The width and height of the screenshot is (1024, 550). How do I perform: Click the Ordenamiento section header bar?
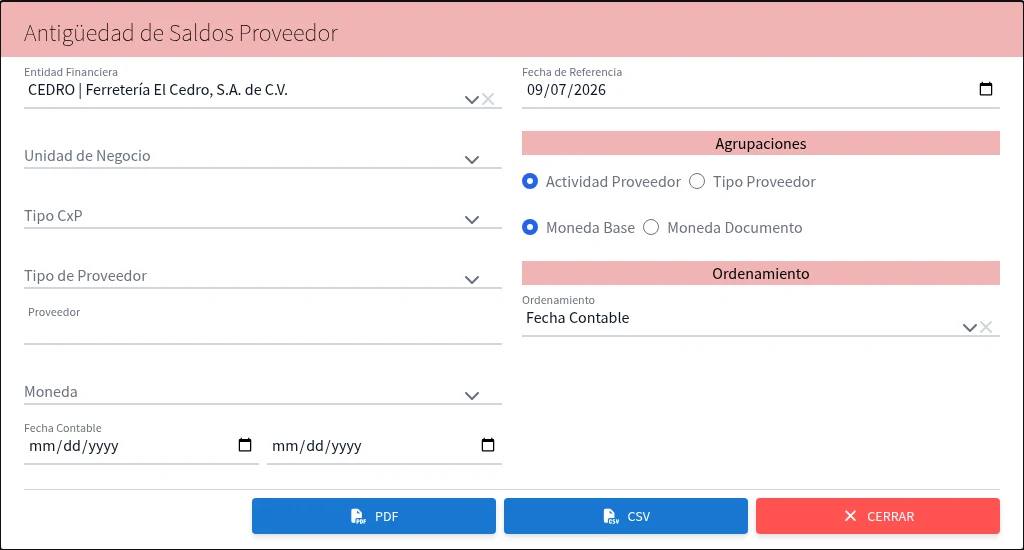click(761, 274)
